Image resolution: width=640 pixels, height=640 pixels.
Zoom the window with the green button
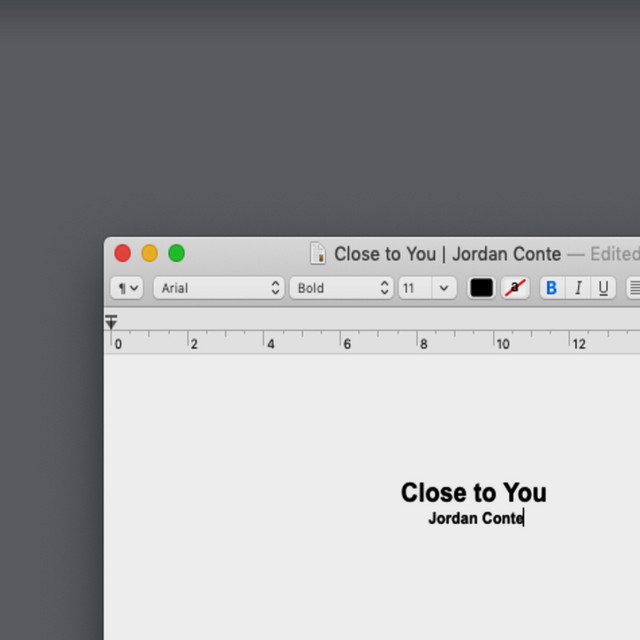(x=176, y=253)
